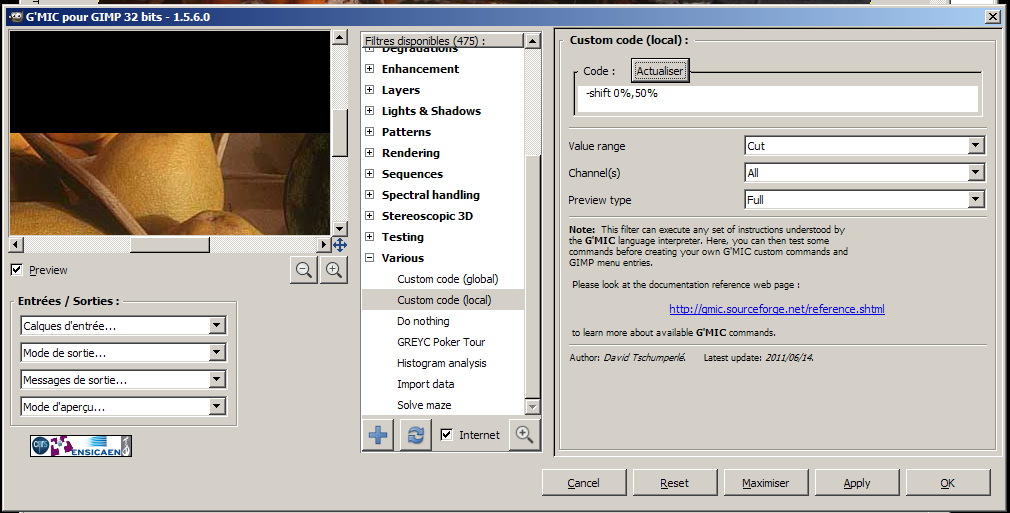The image size is (1010, 513).
Task: Click the magnifier icon beside Internet
Action: click(x=524, y=435)
